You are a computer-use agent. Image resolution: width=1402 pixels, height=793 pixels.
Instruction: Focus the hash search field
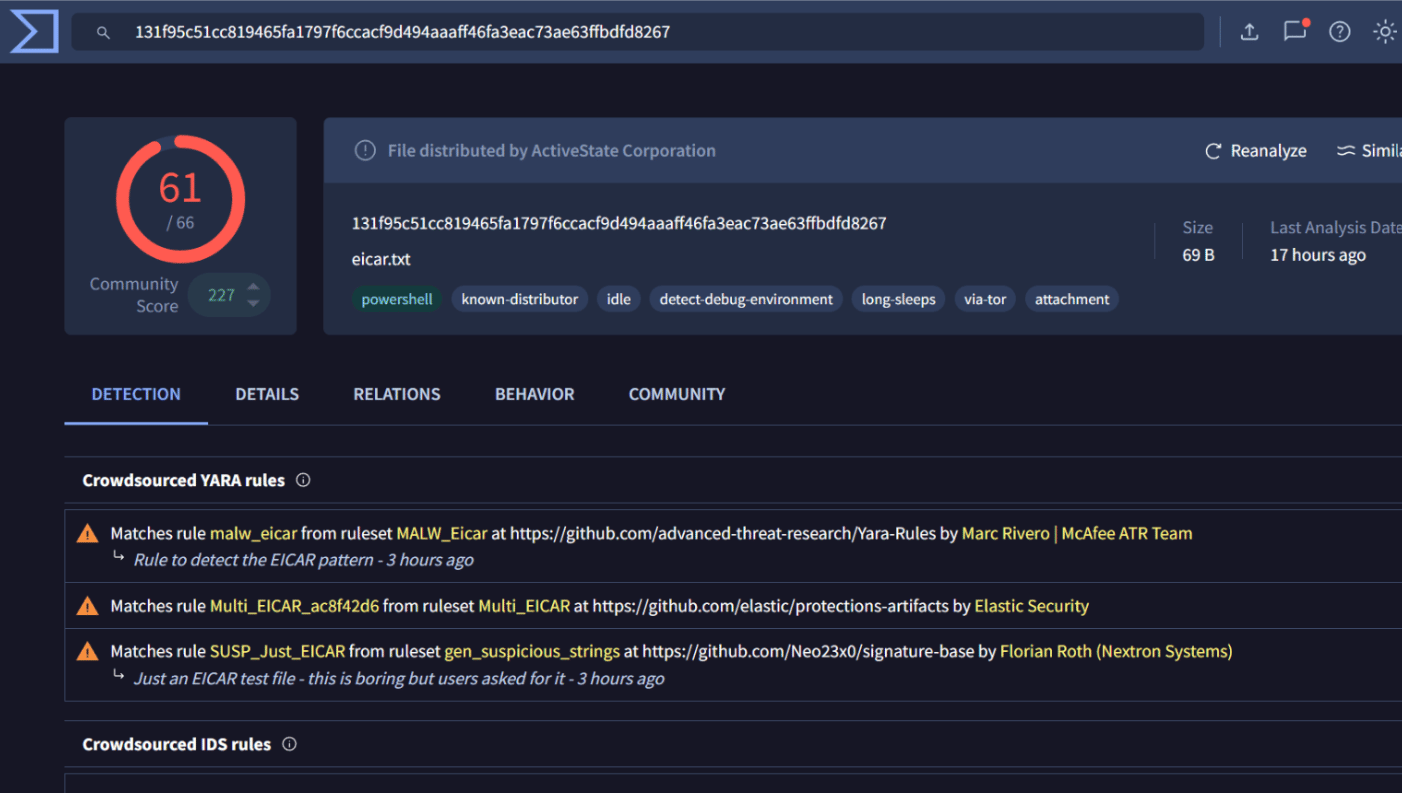coord(637,32)
